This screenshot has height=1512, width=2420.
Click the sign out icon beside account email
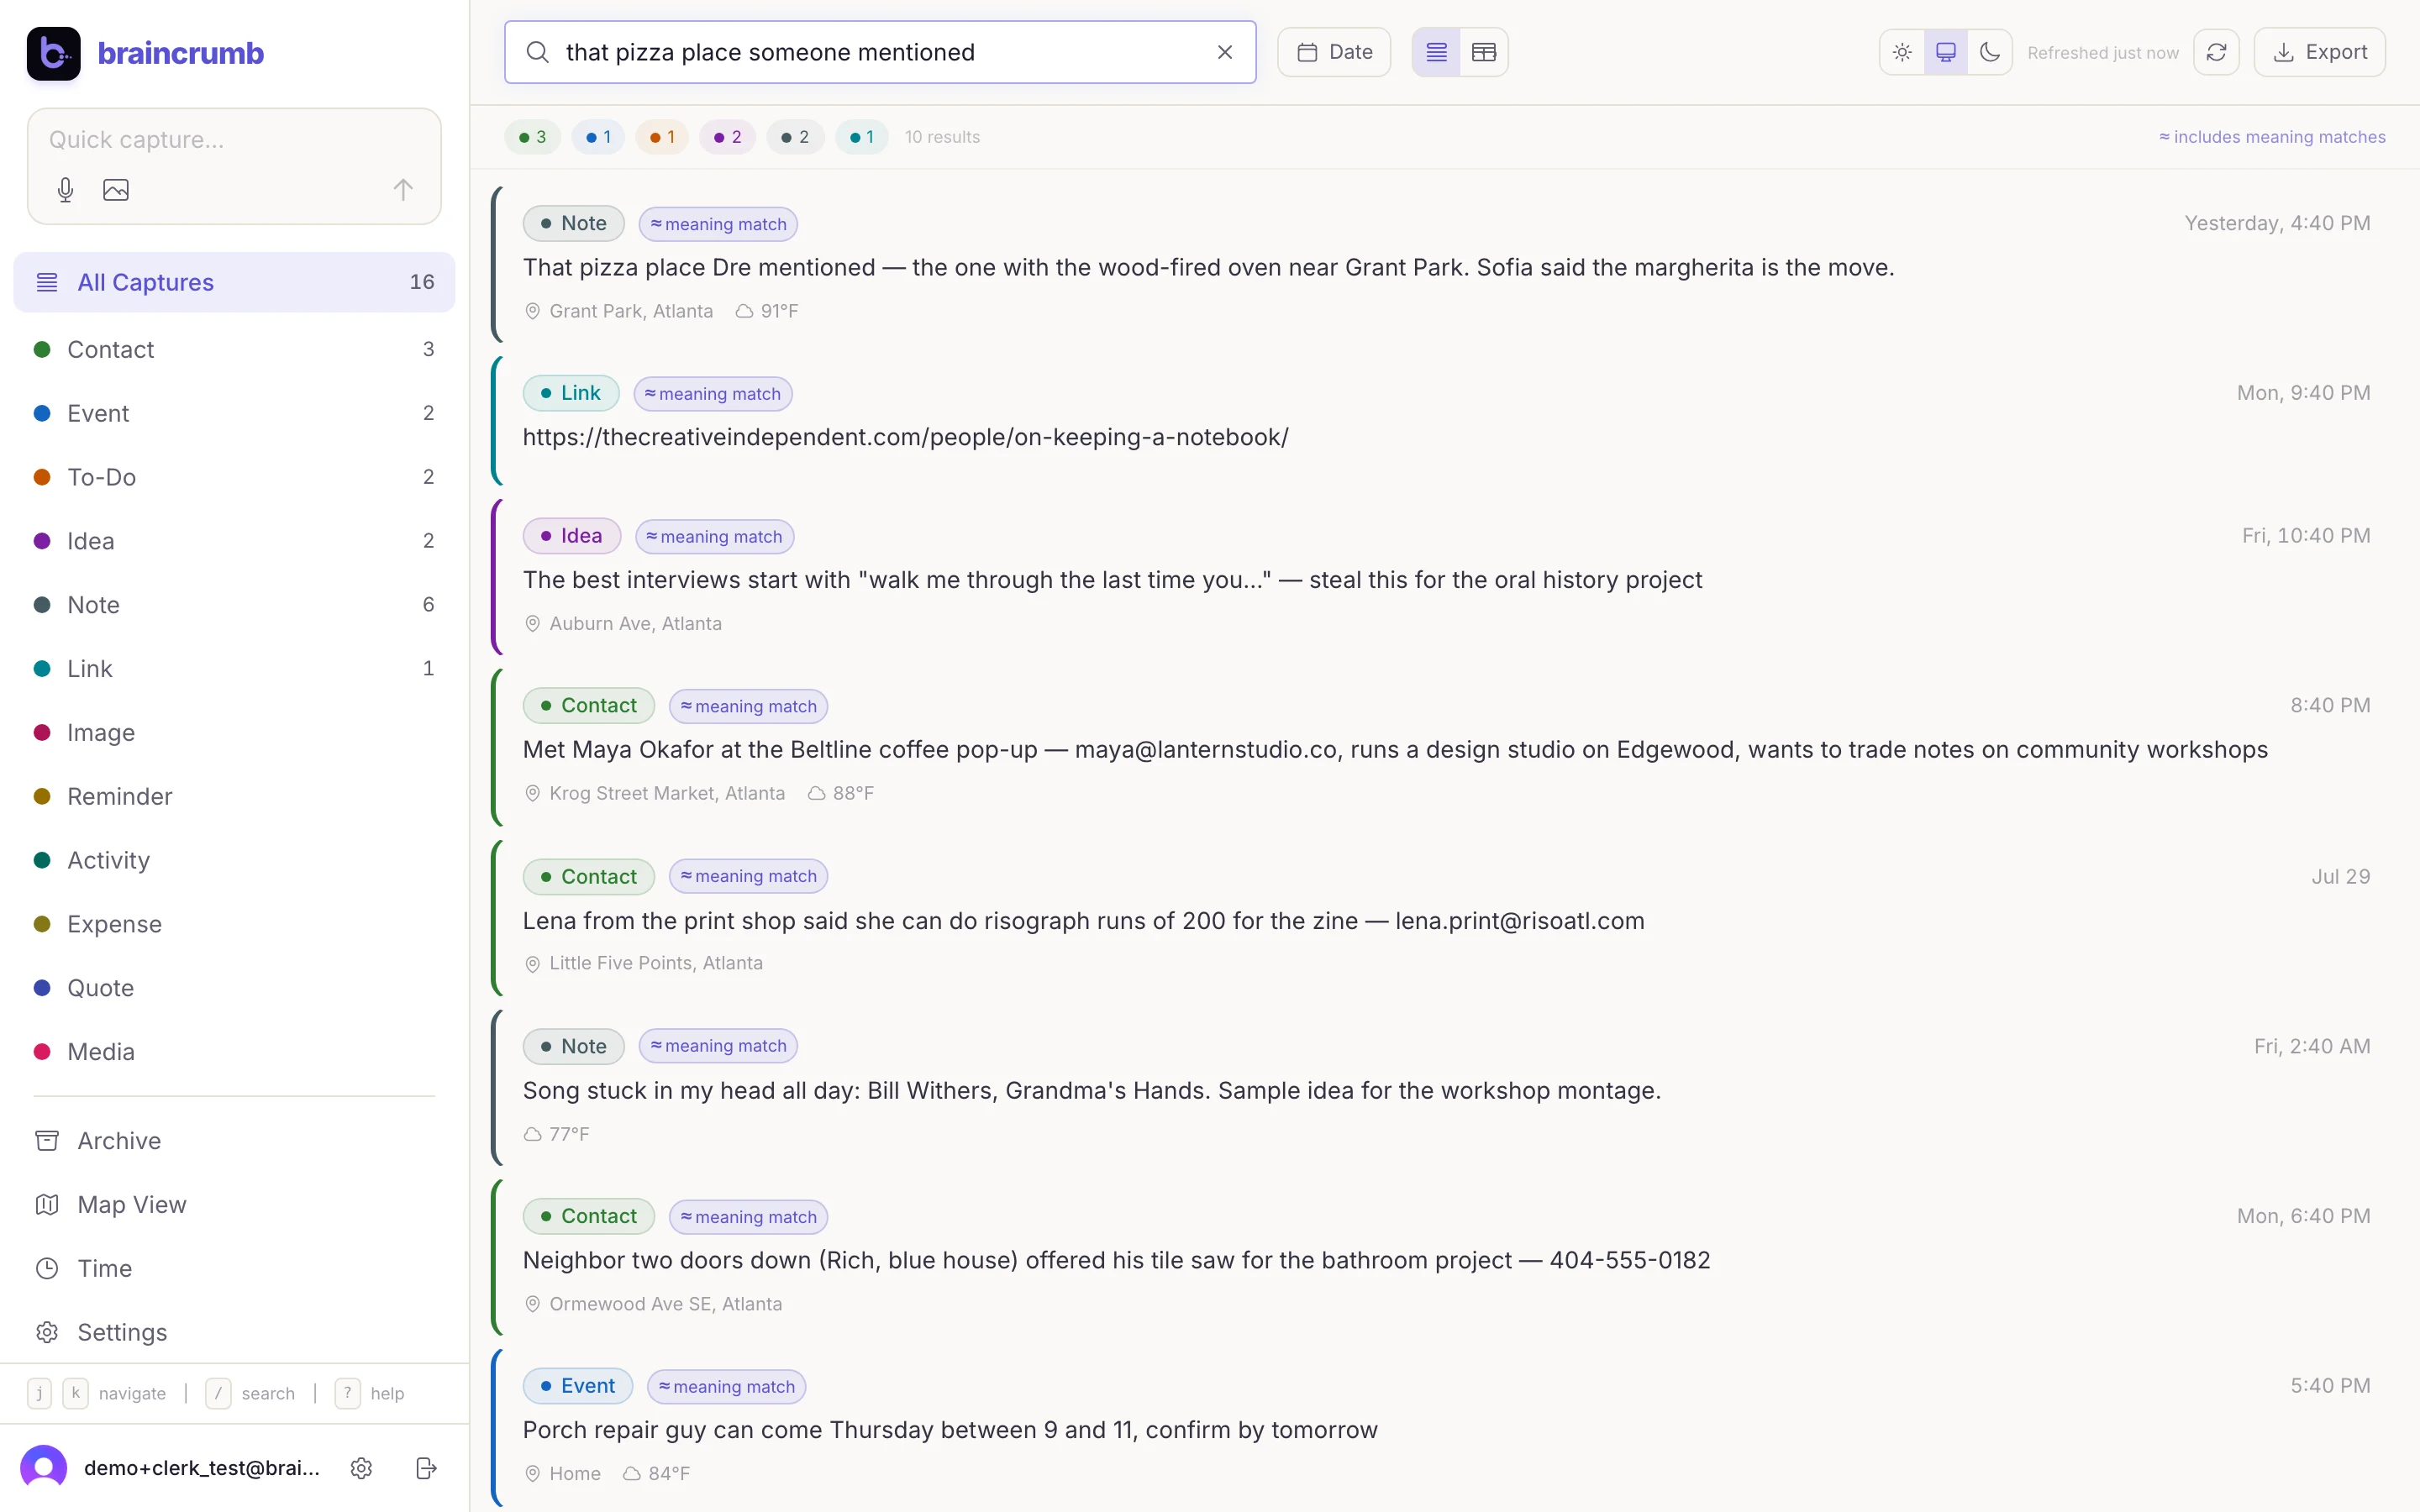point(426,1467)
